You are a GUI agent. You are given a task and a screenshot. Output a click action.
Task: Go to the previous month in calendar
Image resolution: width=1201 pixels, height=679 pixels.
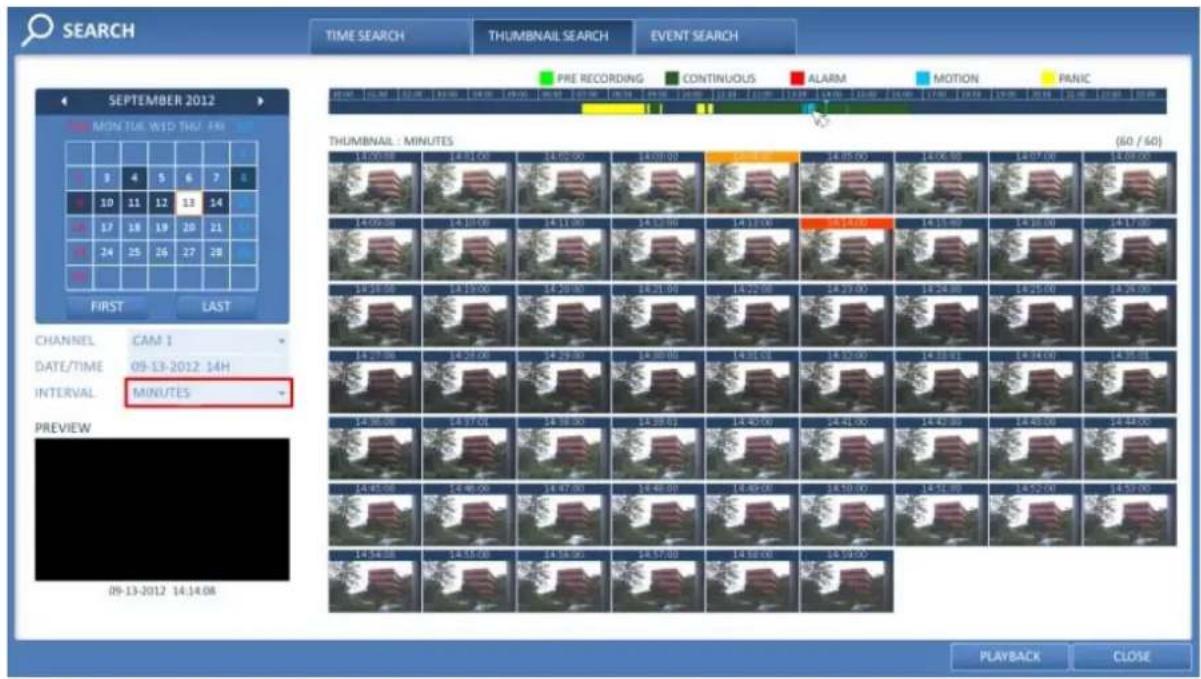click(66, 101)
